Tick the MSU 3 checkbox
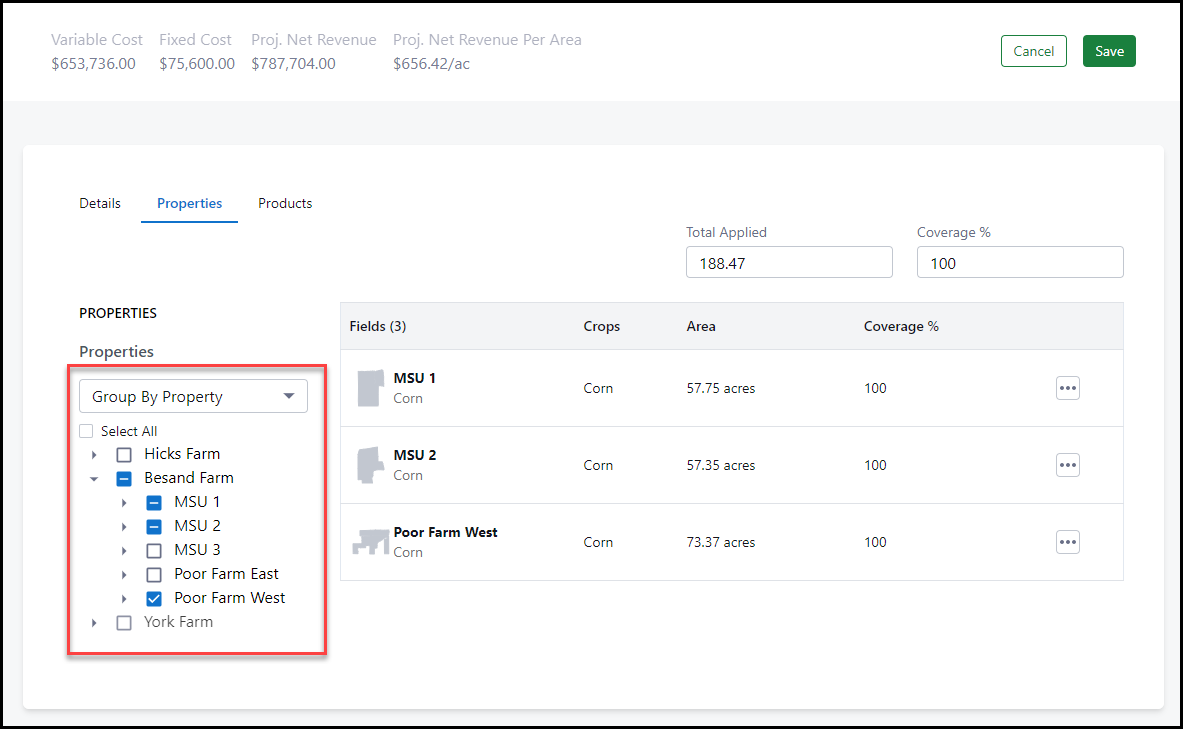Screen dimensions: 1183x729 point(154,550)
